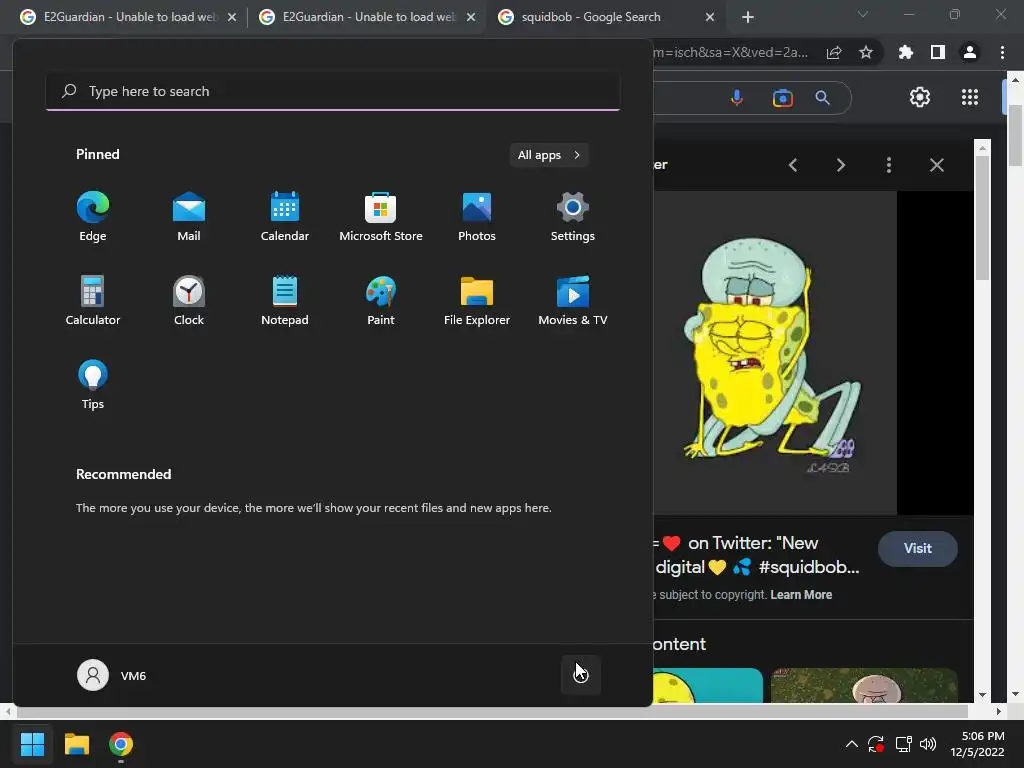Open Settings from Start menu
This screenshot has width=1024, height=768.
(x=573, y=216)
